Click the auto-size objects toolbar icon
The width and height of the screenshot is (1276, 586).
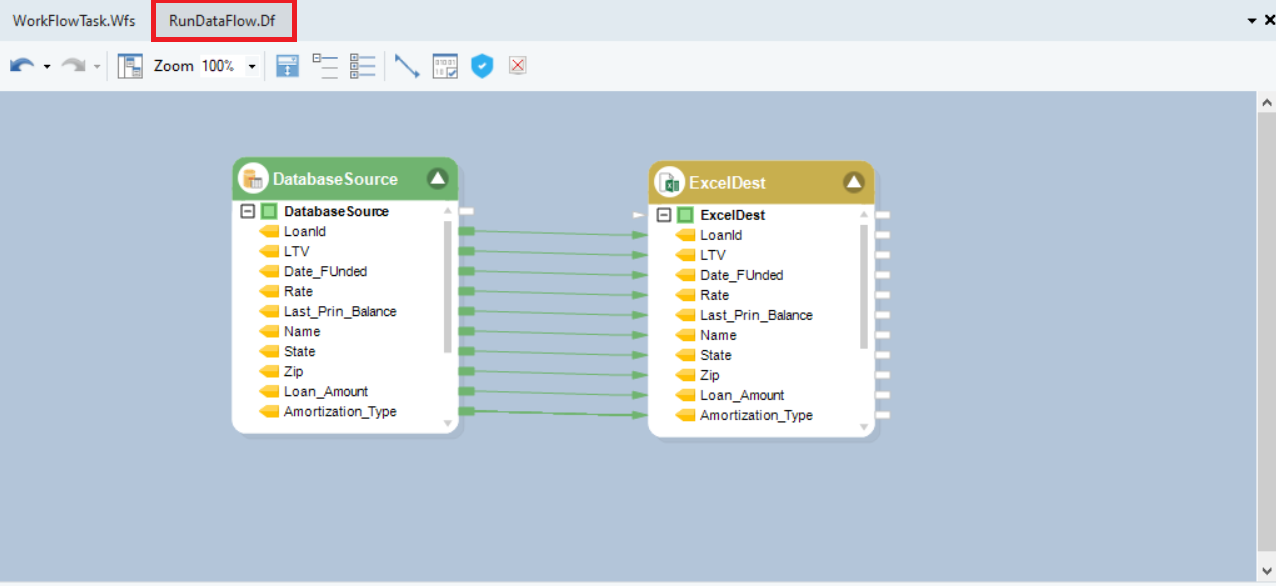(288, 66)
